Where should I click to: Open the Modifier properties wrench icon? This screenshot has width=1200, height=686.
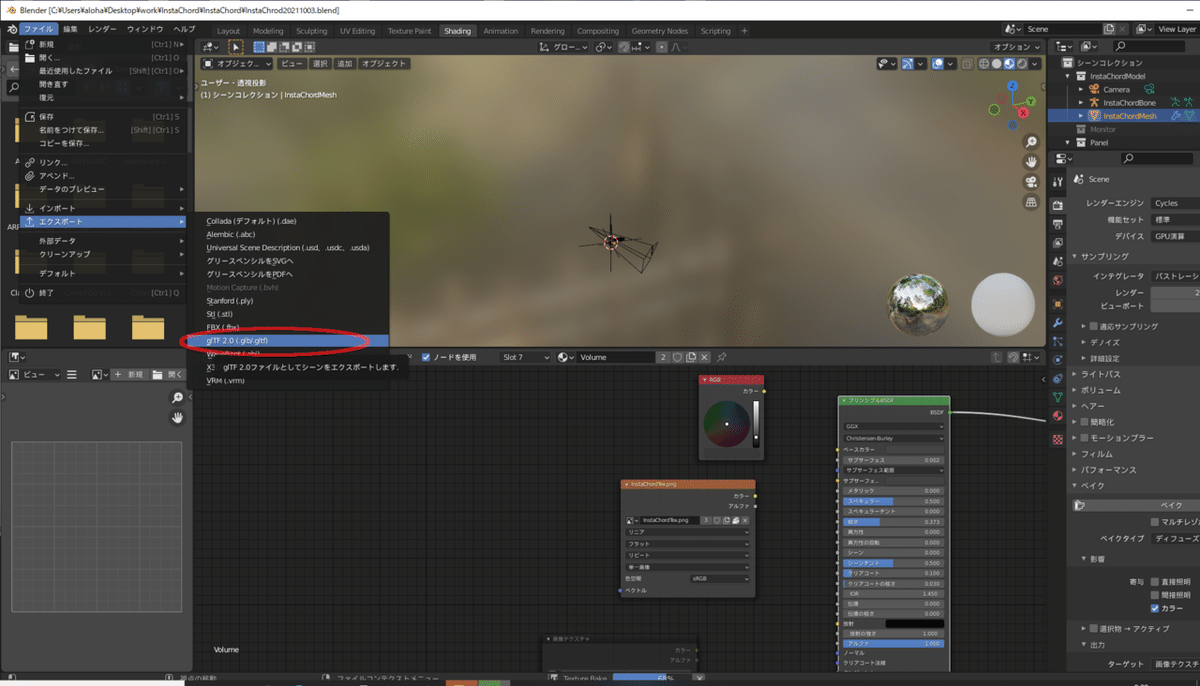(x=1058, y=321)
